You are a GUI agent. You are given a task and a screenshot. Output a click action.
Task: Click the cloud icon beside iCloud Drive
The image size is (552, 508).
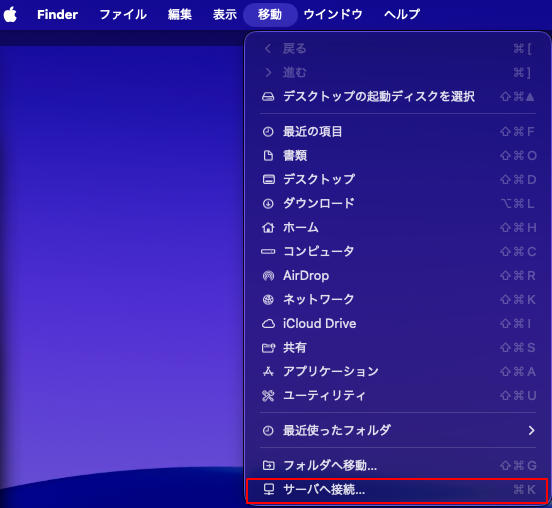pos(268,324)
